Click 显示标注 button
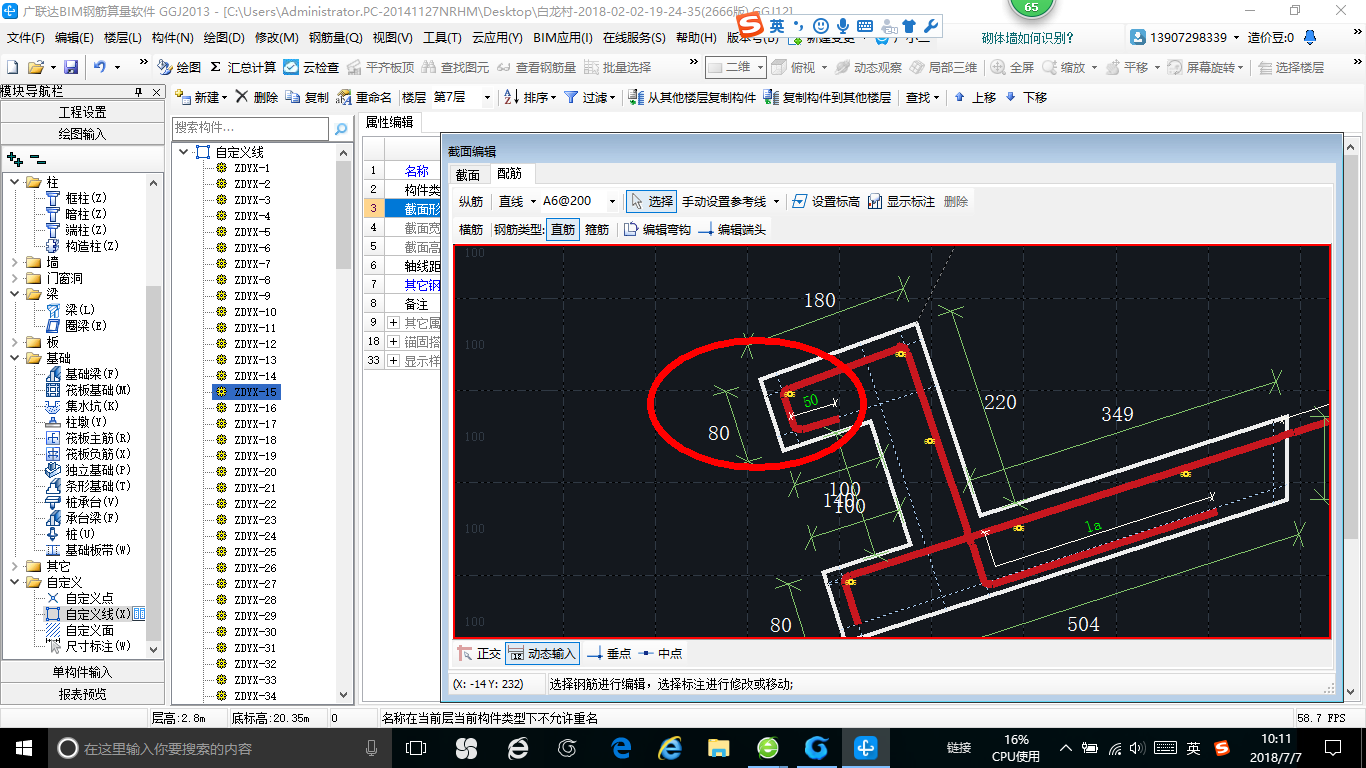Image resolution: width=1366 pixels, height=768 pixels. coord(901,201)
